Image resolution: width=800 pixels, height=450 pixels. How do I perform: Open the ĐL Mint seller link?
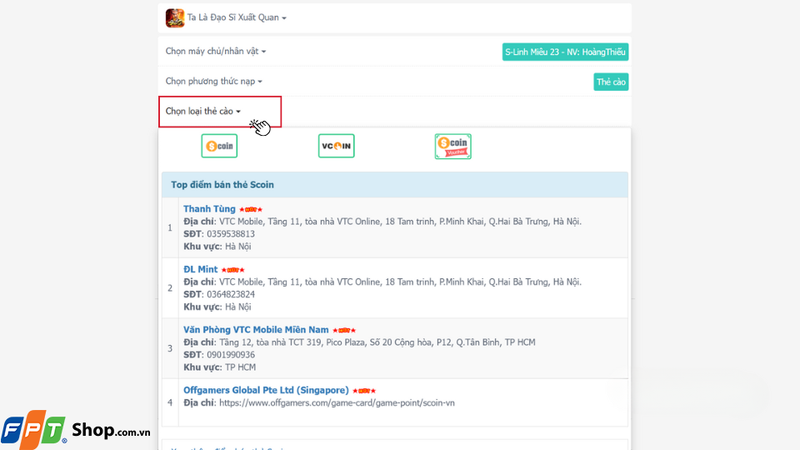pyautogui.click(x=201, y=269)
